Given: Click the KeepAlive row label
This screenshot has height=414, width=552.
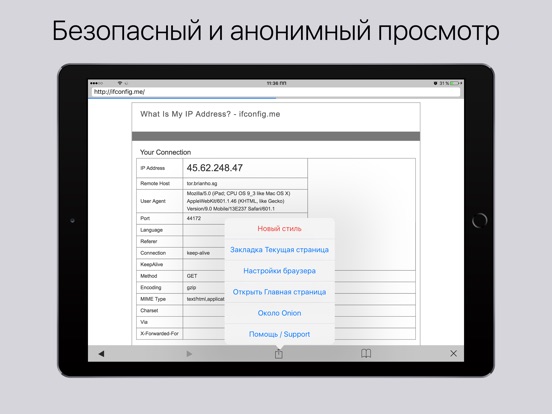Looking at the screenshot, I should click(x=151, y=264).
